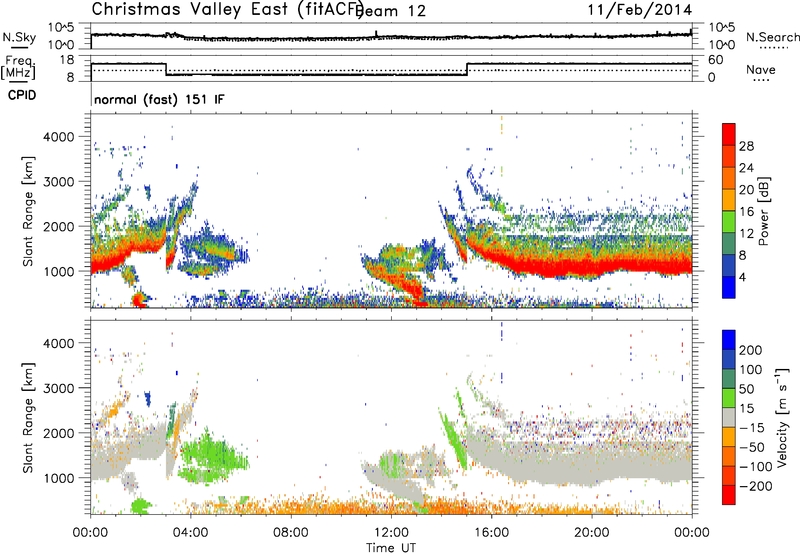Click the Slant Range [km] label of power panel
Screen dimensions: 800x554
(x=28, y=211)
